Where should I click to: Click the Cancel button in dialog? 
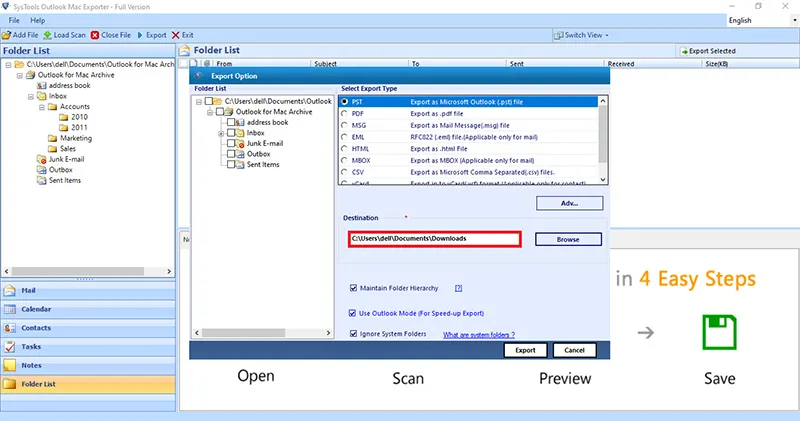(574, 350)
